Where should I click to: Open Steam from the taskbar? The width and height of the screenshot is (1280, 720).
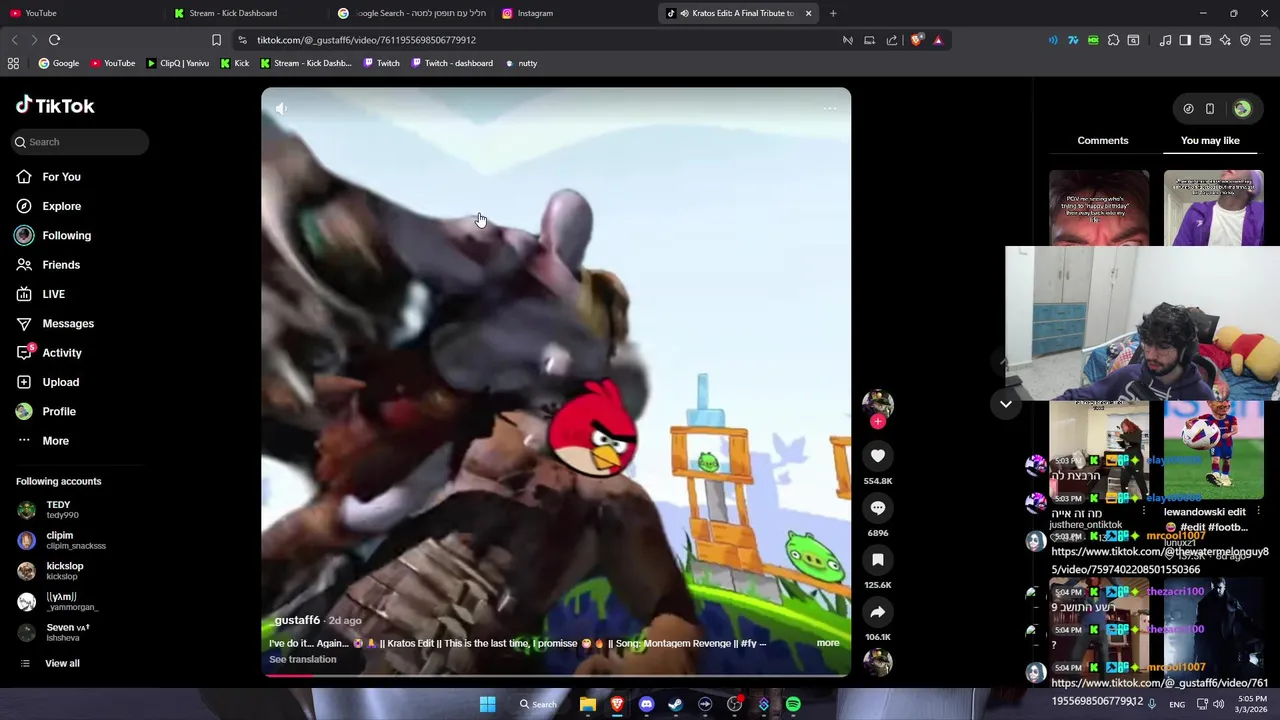(675, 704)
